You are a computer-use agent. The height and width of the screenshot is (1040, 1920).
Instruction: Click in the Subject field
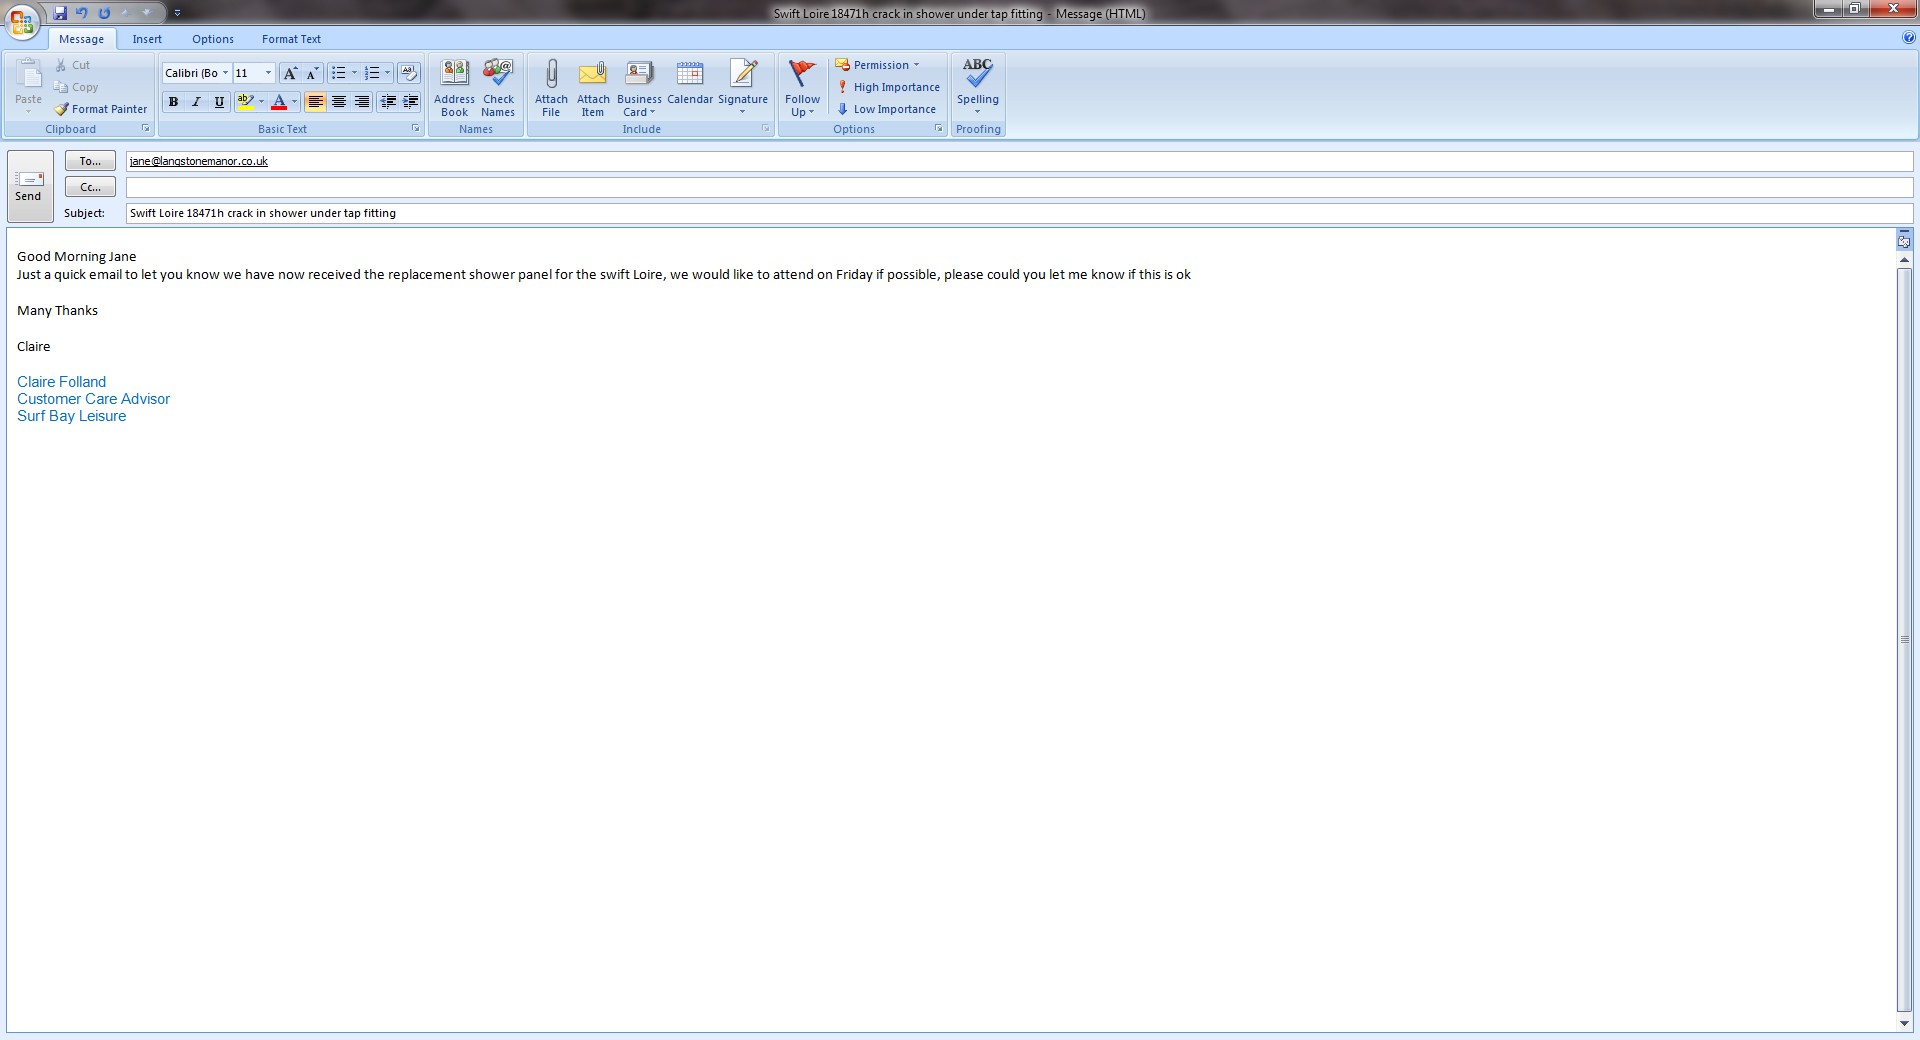[1019, 213]
